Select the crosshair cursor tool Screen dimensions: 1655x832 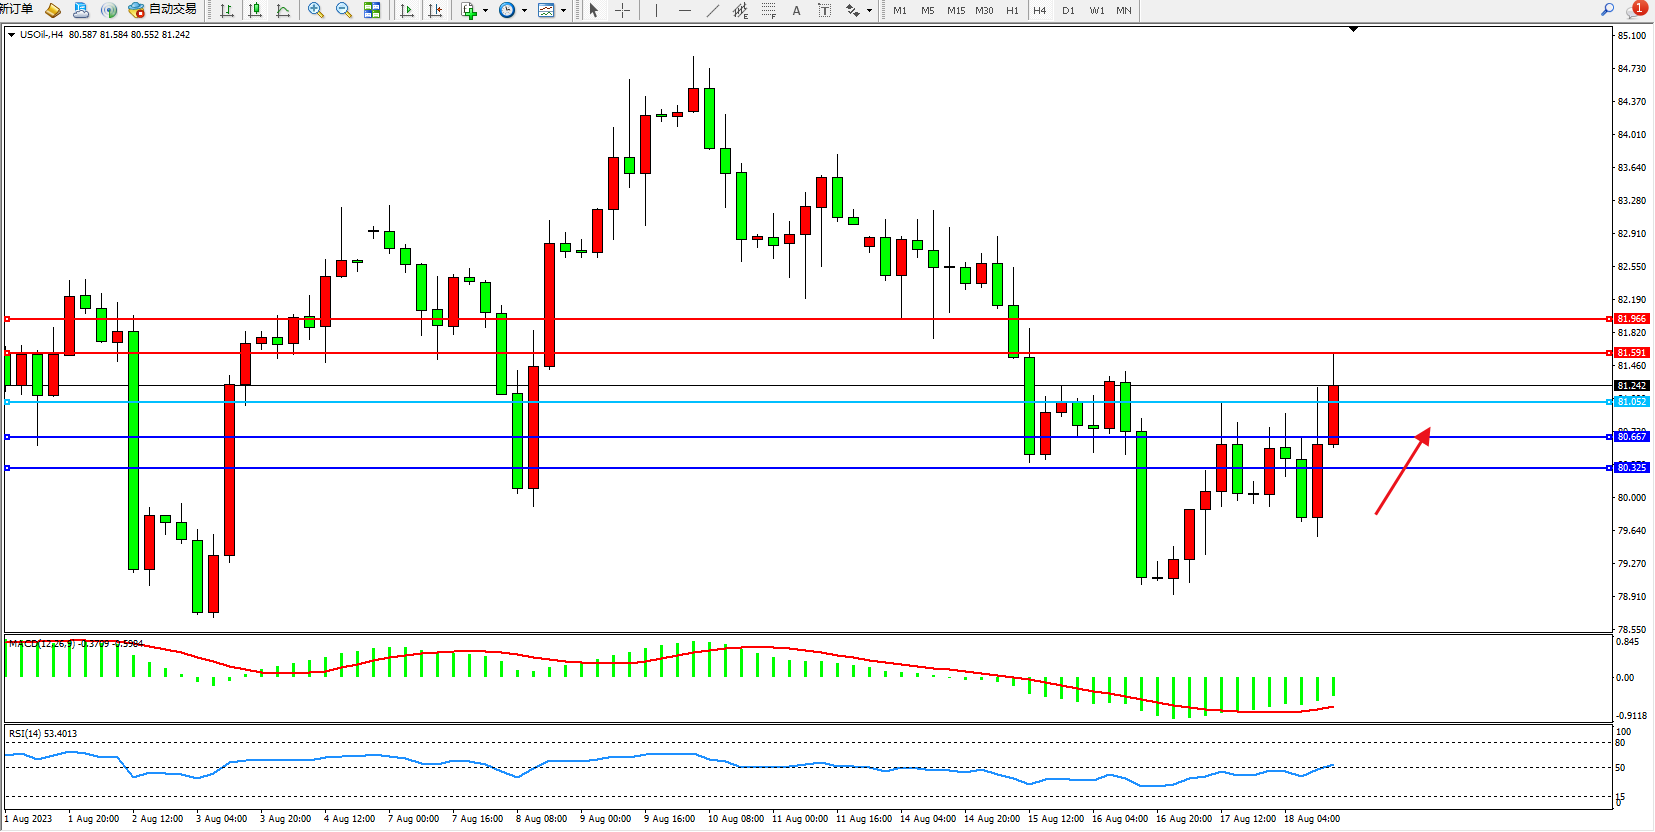(x=622, y=10)
